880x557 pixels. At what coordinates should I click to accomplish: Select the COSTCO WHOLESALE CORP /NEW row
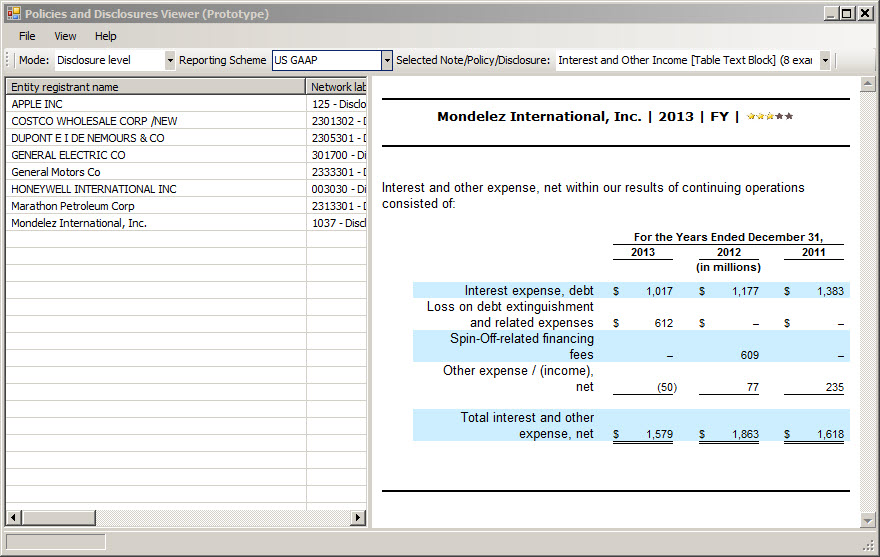(156, 121)
